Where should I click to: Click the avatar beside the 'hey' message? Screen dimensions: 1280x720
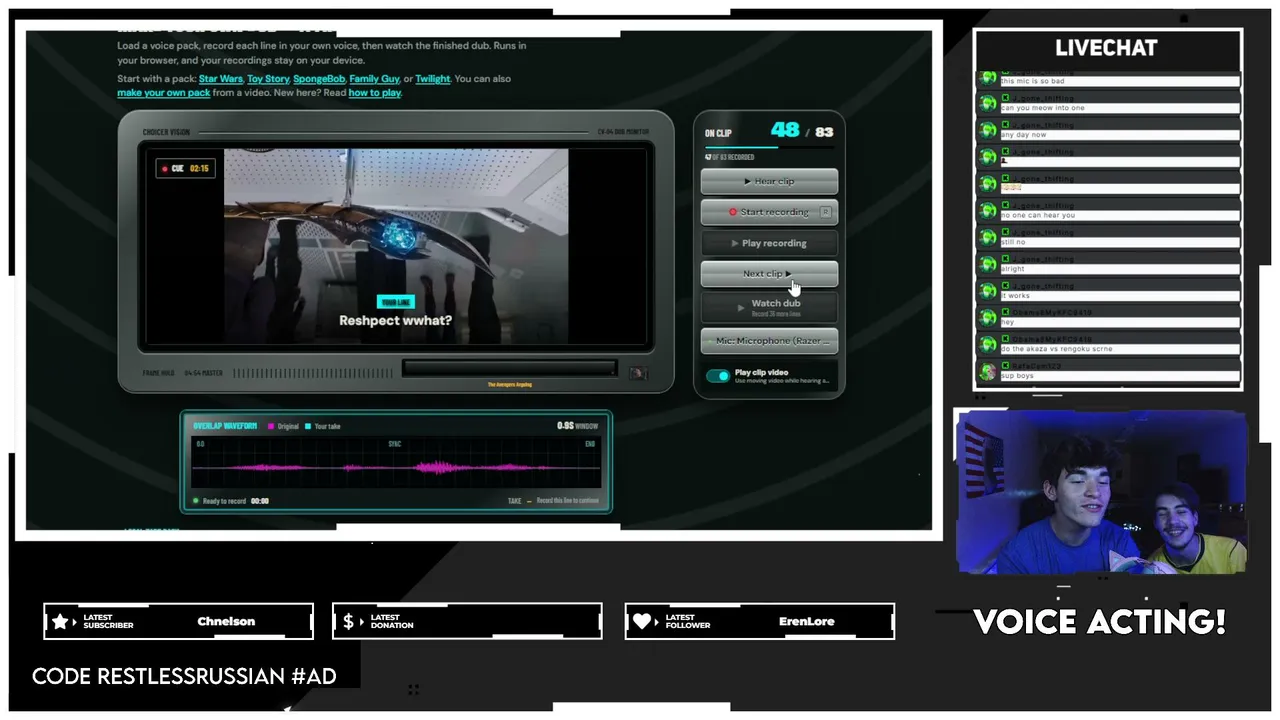click(988, 318)
